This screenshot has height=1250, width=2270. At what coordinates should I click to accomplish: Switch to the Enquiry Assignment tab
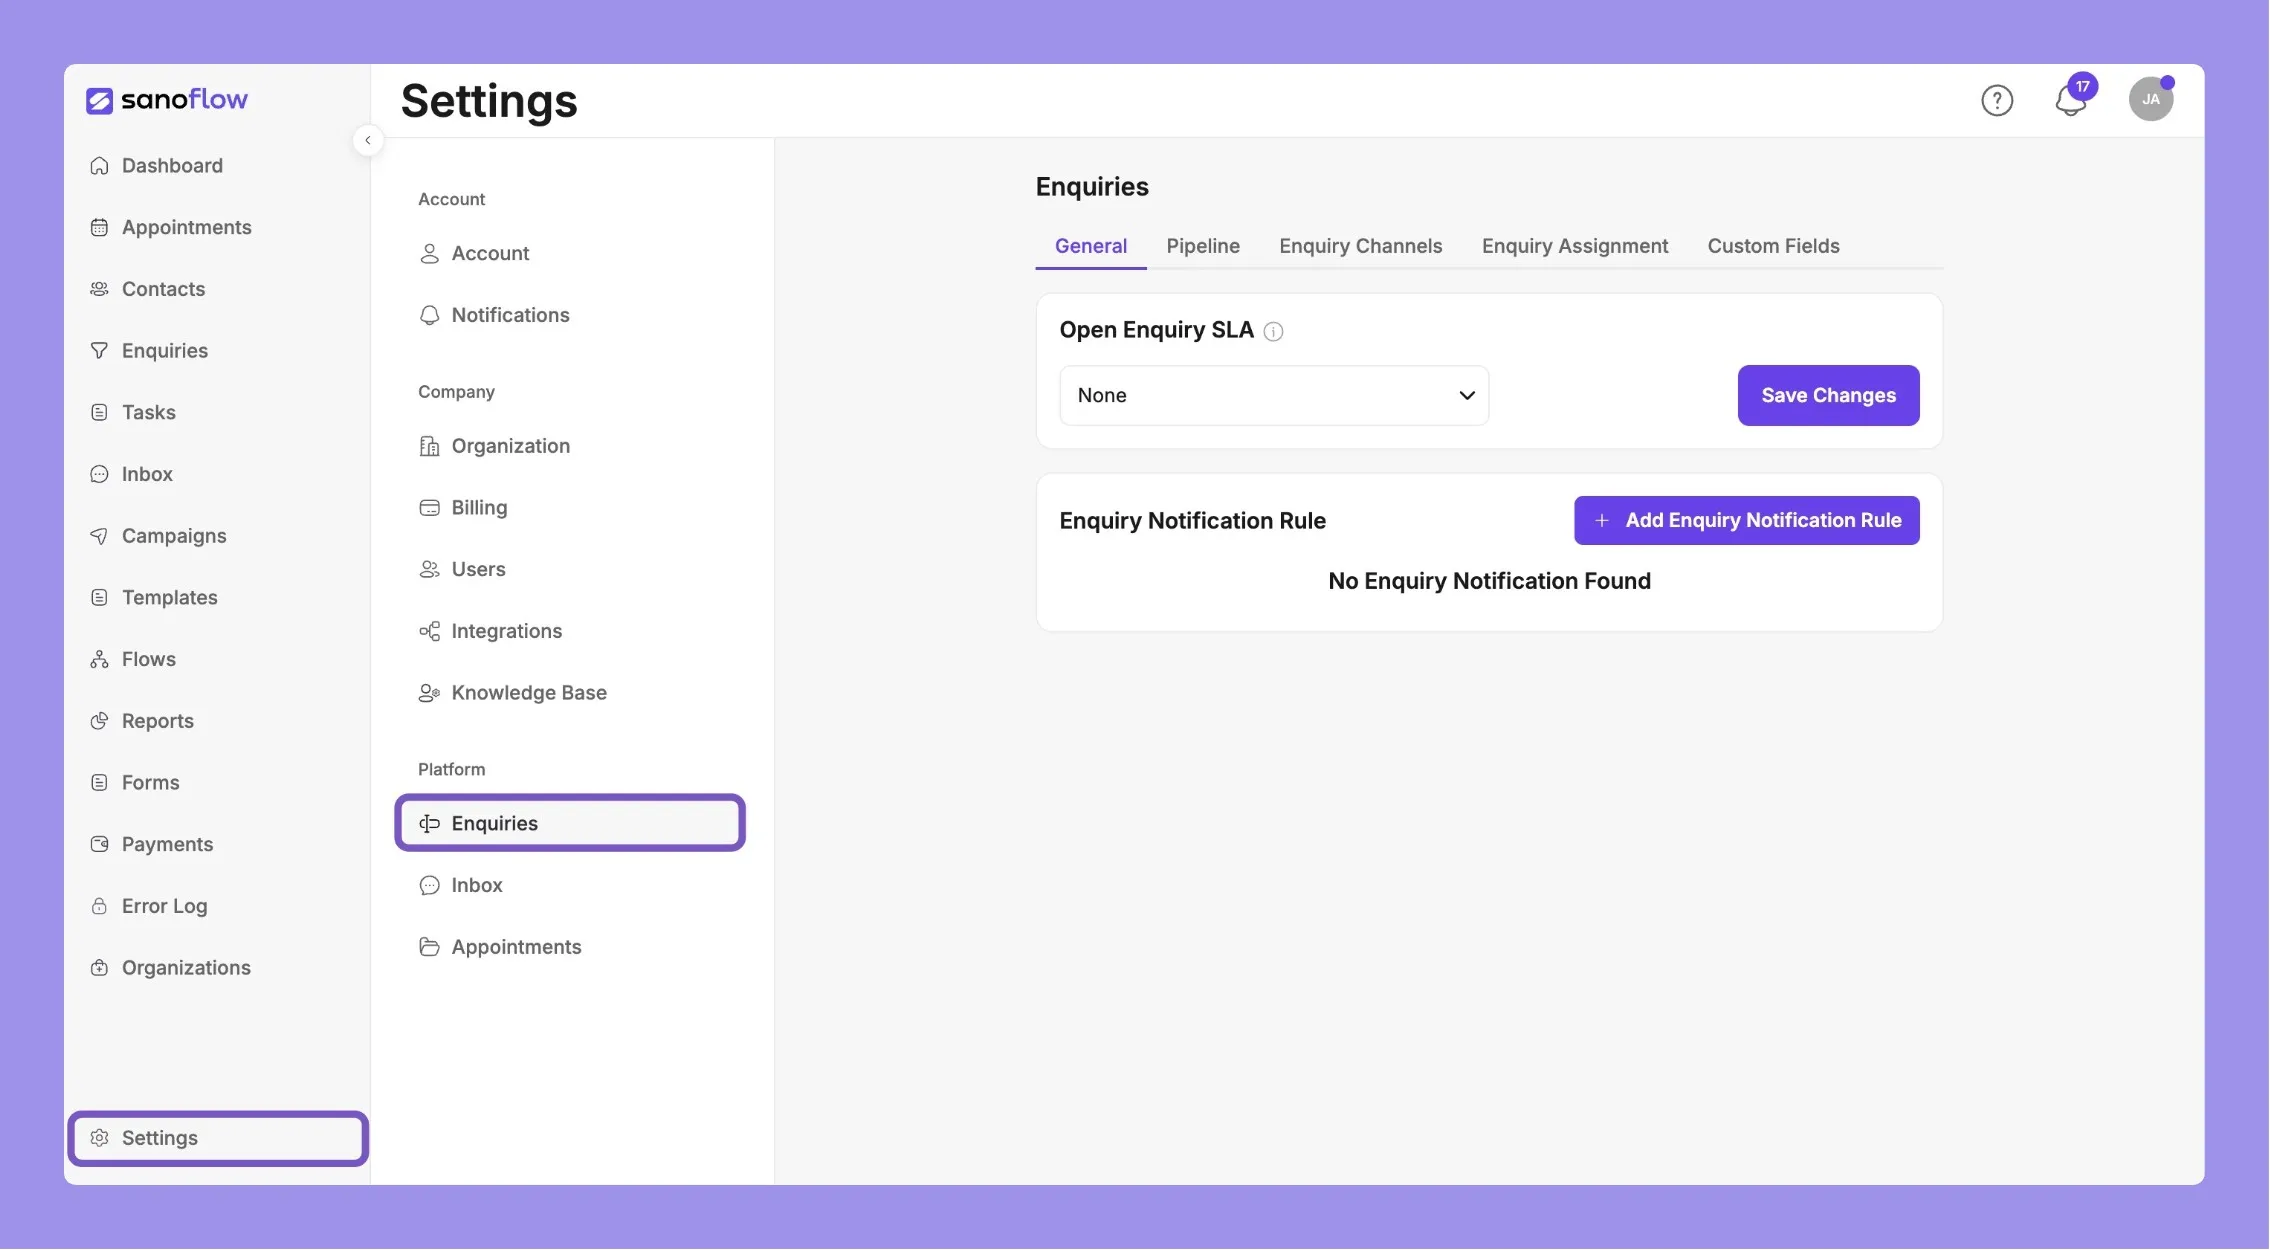[1574, 246]
